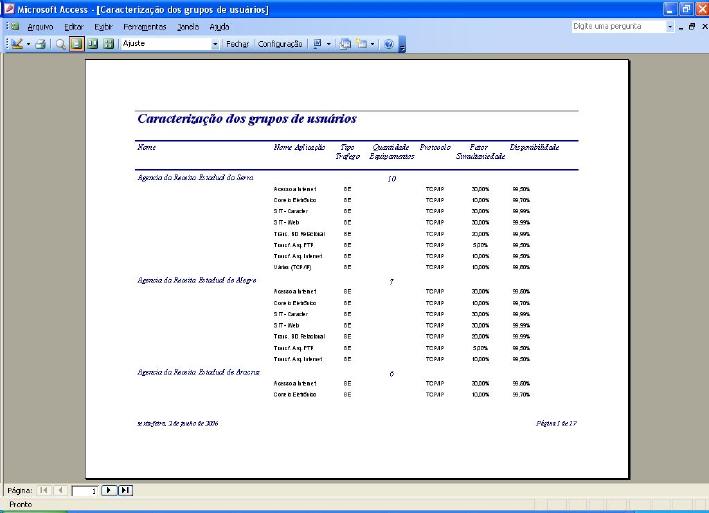Image resolution: width=709 pixels, height=513 pixels.
Task: Click the equipment quantity value 7
Action: coord(392,282)
